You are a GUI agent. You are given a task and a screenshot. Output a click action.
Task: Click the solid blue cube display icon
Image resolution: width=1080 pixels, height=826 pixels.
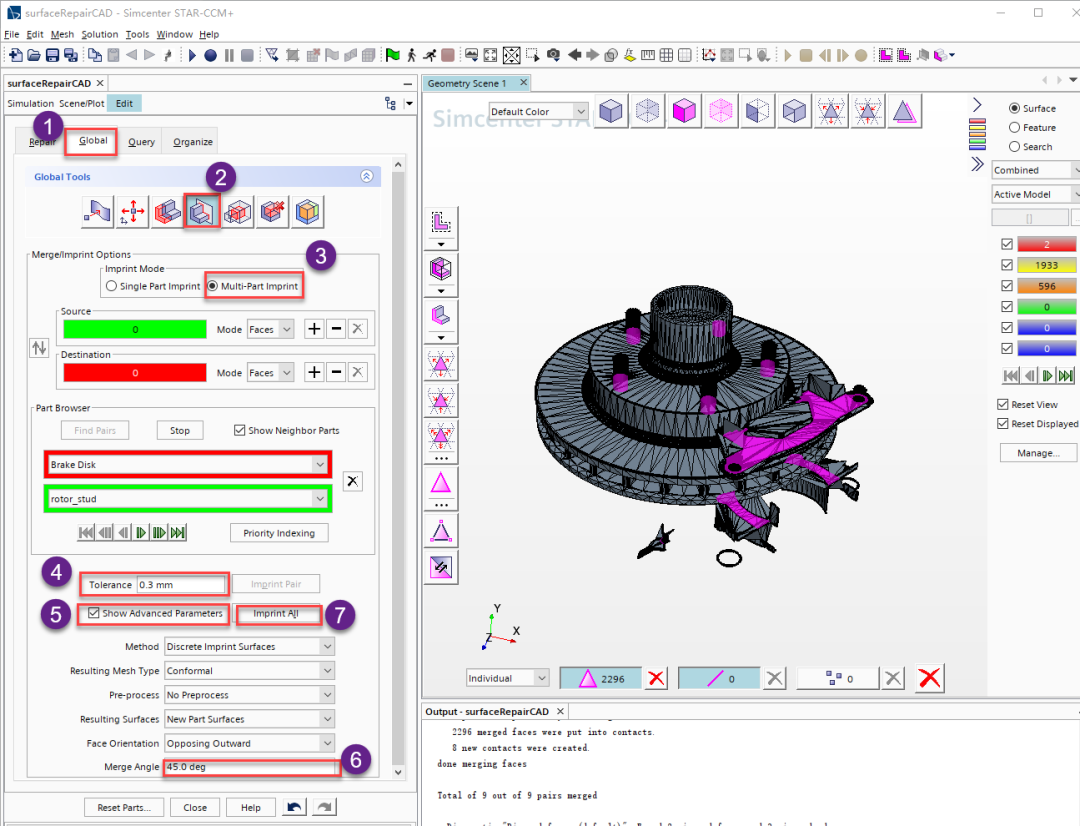[611, 111]
